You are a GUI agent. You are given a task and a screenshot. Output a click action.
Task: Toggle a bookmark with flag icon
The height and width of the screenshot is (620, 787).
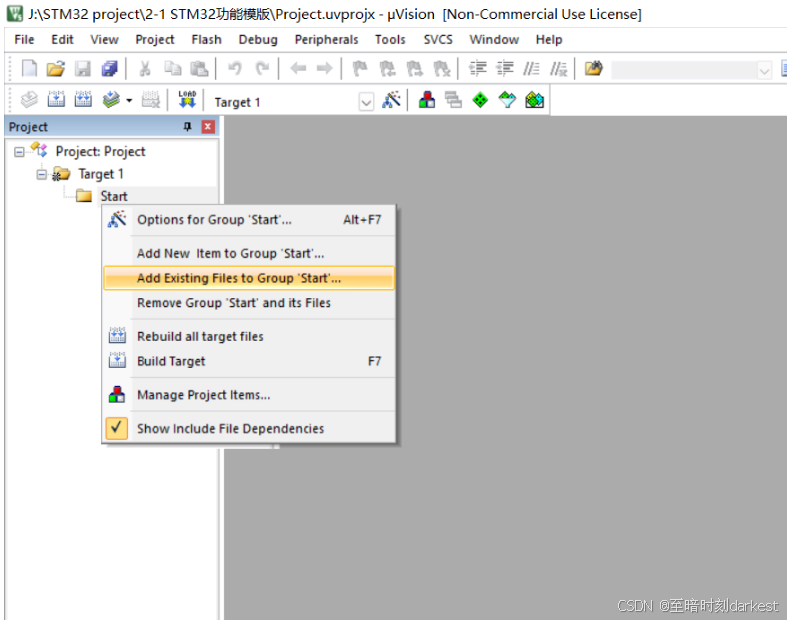(x=360, y=68)
